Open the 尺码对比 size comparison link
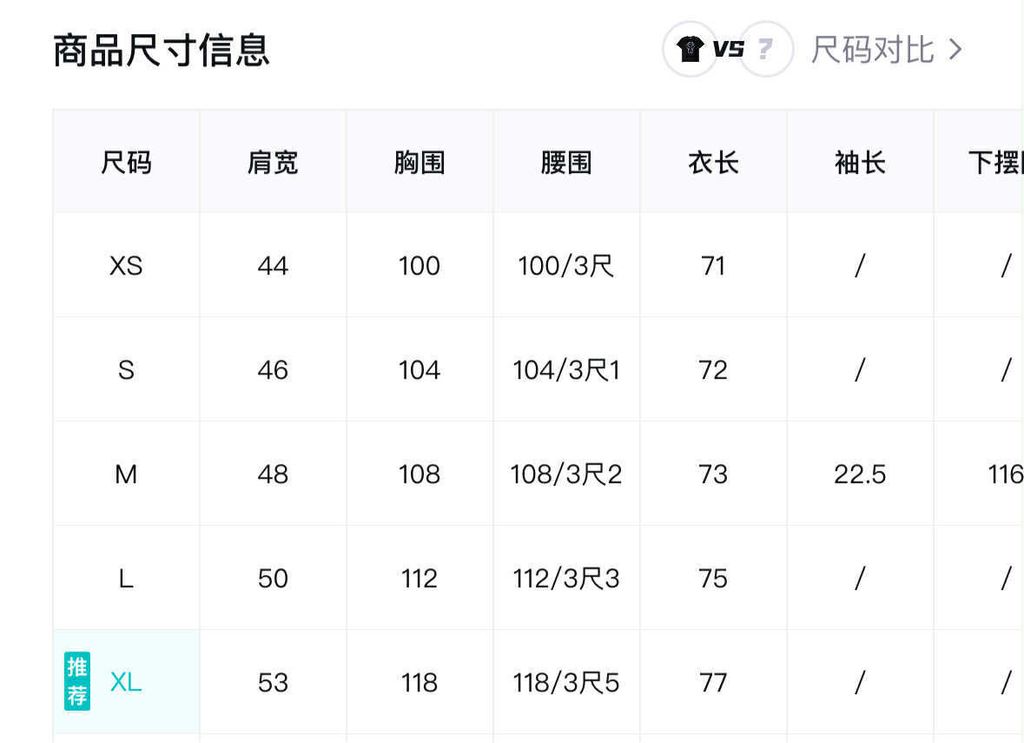The width and height of the screenshot is (1024, 743). pyautogui.click(x=872, y=49)
